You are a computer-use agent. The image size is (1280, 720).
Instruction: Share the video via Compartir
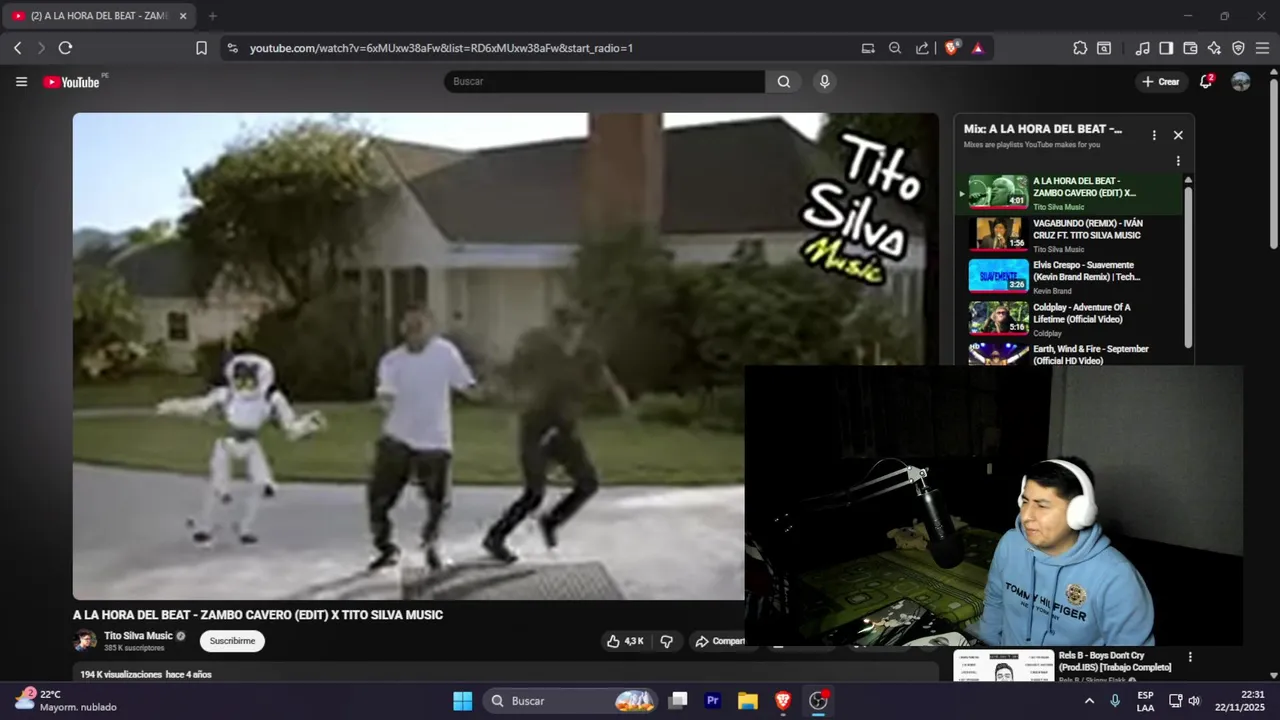click(720, 641)
